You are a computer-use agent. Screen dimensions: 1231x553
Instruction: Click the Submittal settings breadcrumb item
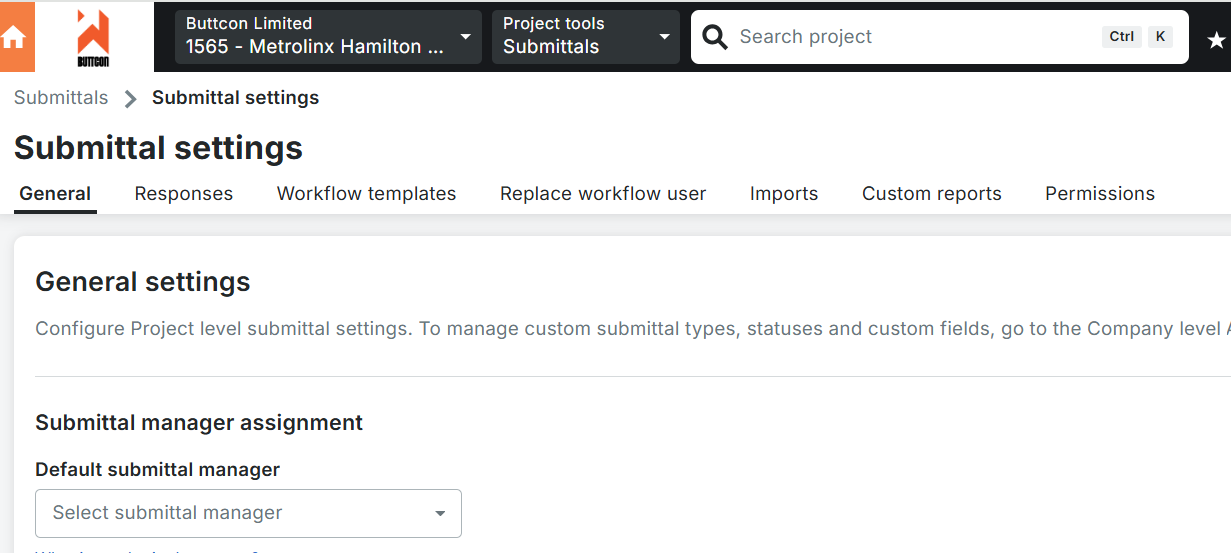235,98
